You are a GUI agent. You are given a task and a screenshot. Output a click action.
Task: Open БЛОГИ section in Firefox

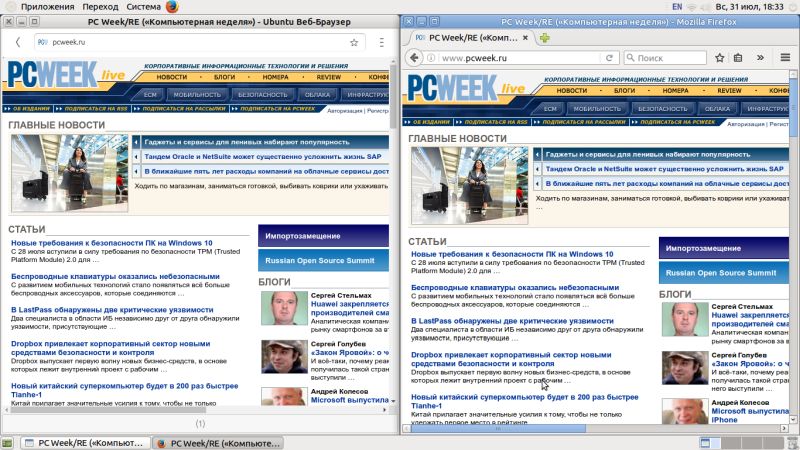point(624,90)
